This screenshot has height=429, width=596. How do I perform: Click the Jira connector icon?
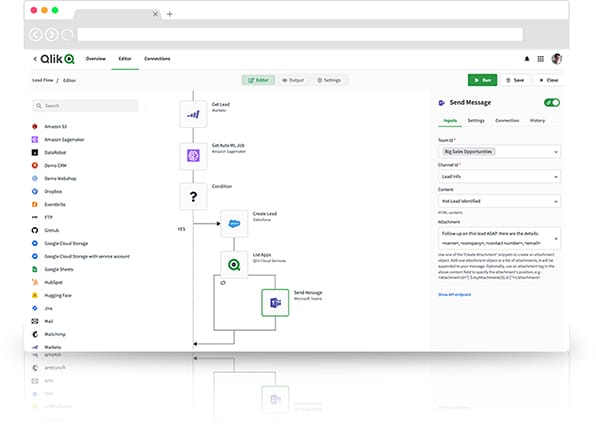coord(35,308)
